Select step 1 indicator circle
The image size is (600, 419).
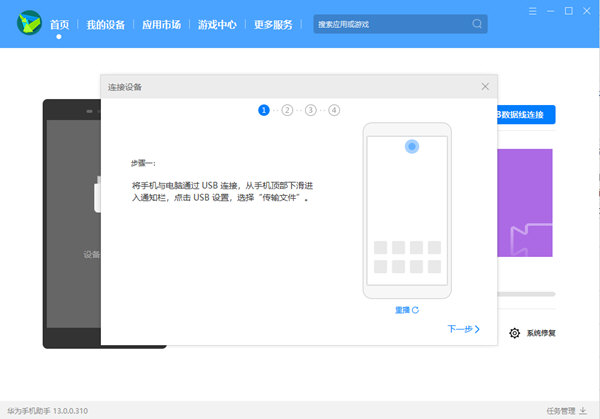pos(264,110)
